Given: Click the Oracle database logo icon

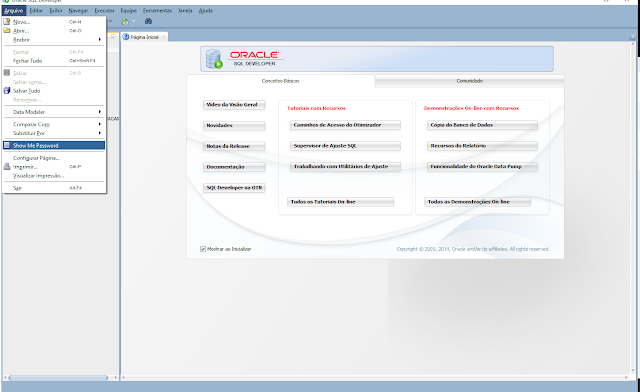Looking at the screenshot, I should (213, 59).
